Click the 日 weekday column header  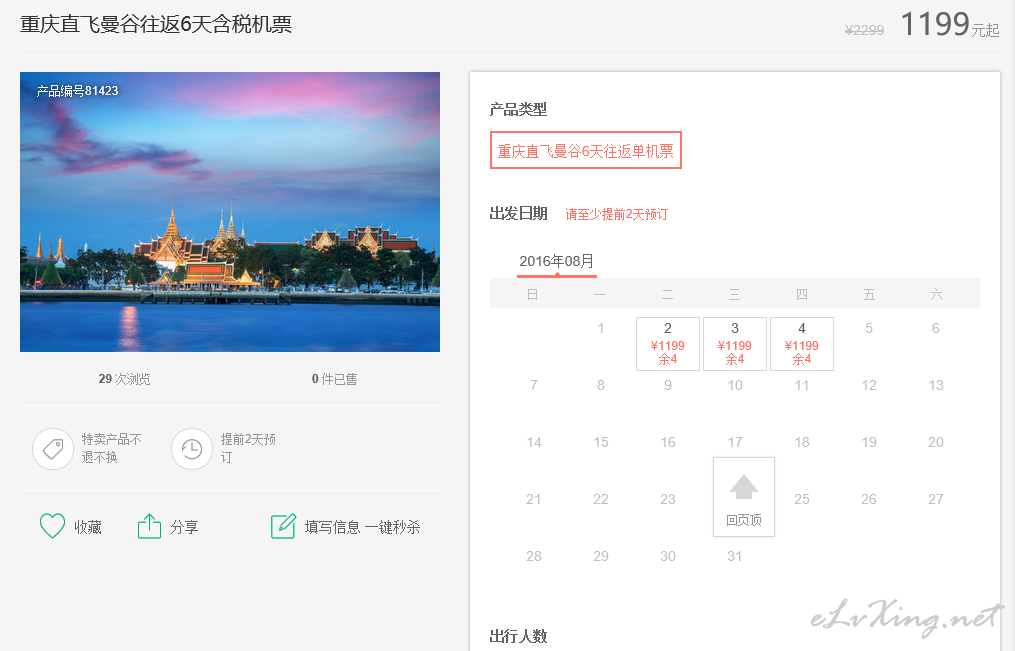click(x=532, y=294)
